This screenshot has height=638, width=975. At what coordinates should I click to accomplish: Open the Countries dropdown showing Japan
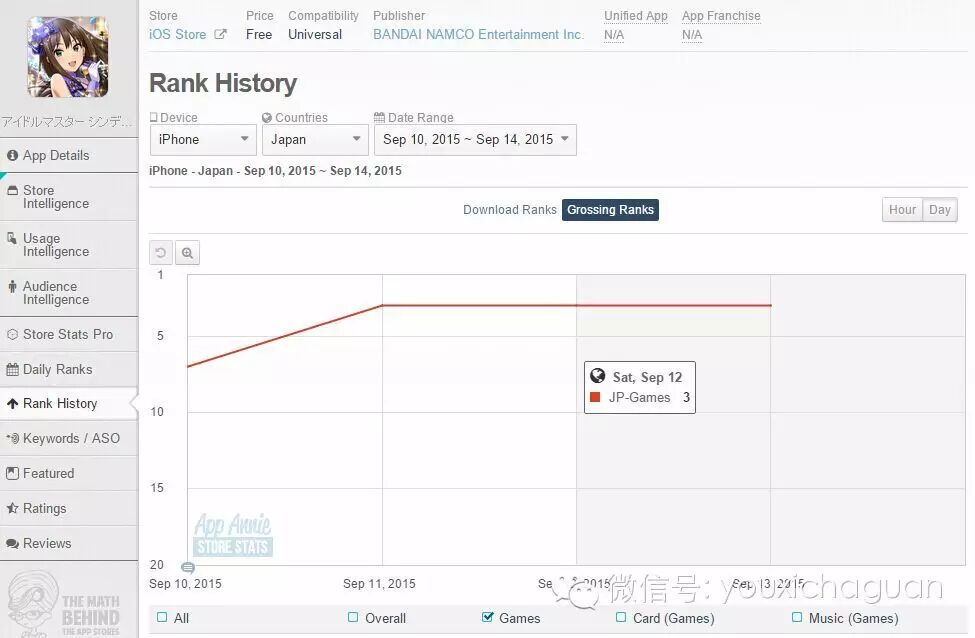click(x=315, y=140)
